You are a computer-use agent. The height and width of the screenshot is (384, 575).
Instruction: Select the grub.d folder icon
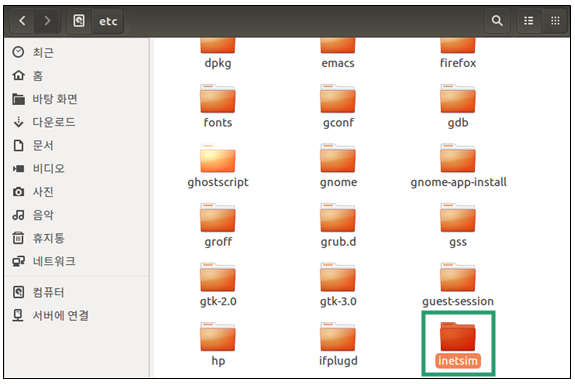pyautogui.click(x=338, y=218)
